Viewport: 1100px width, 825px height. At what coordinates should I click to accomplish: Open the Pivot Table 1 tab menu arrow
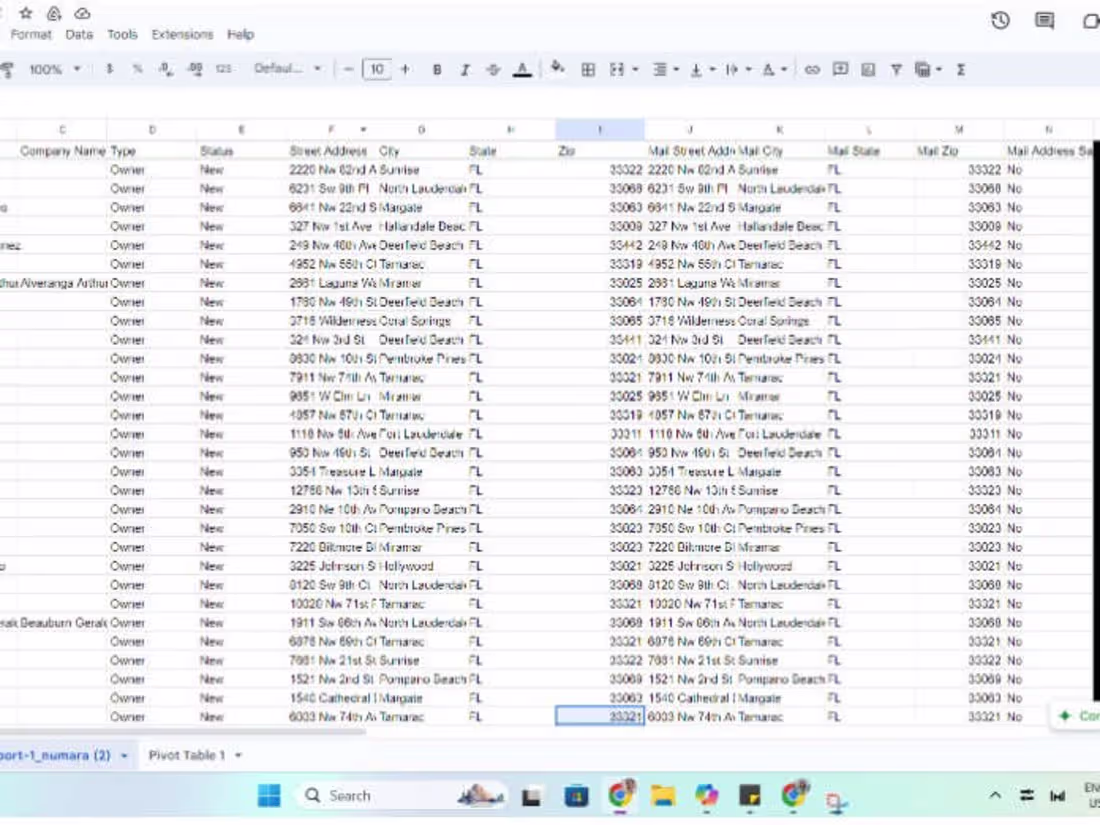[239, 756]
